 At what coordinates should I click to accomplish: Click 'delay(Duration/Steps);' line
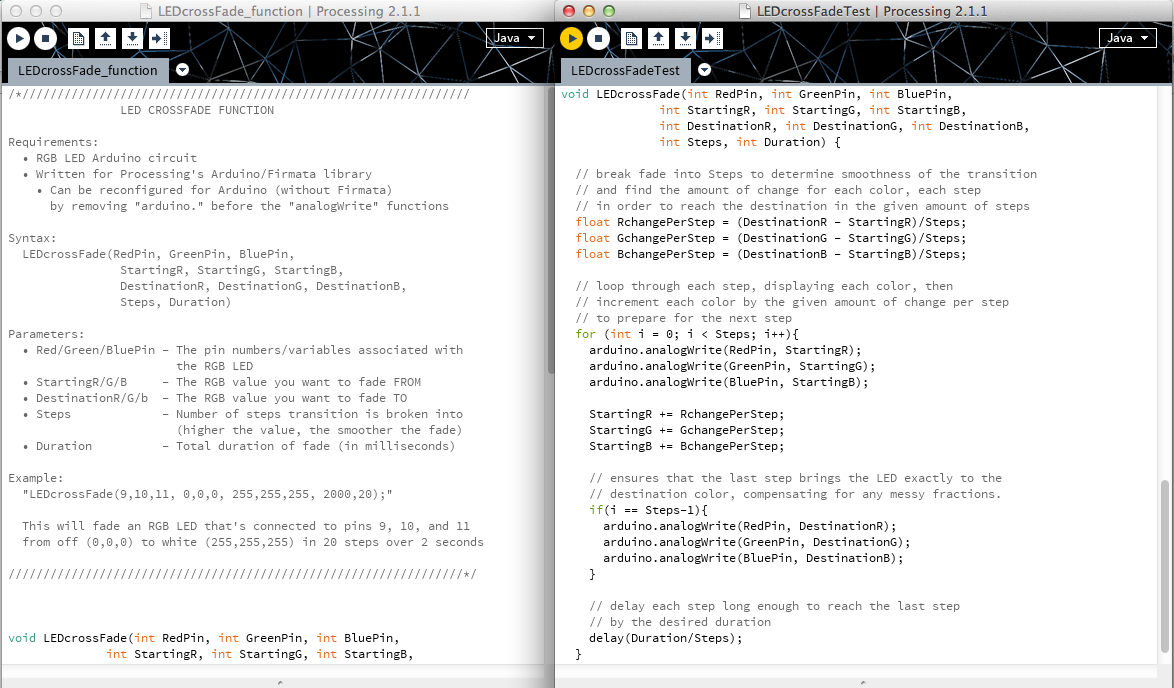pyautogui.click(x=666, y=639)
